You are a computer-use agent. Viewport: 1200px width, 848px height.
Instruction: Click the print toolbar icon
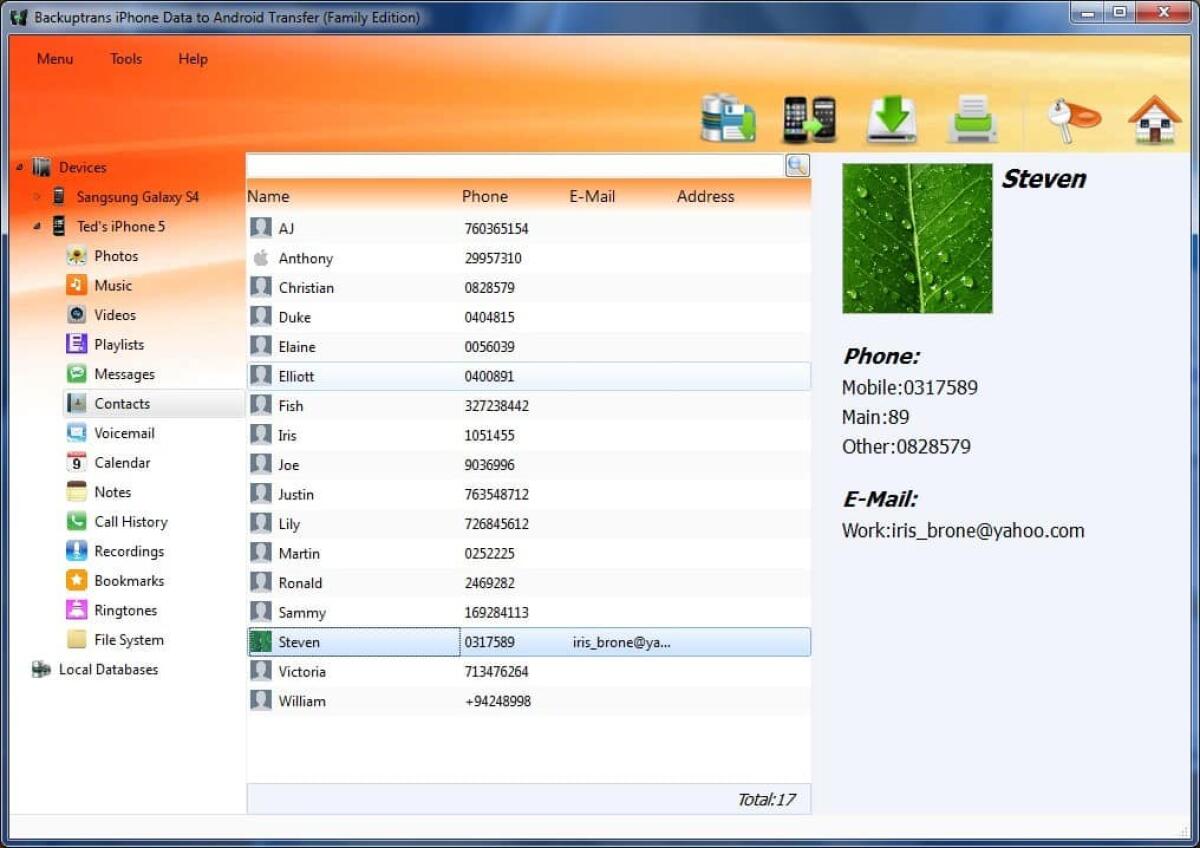972,117
